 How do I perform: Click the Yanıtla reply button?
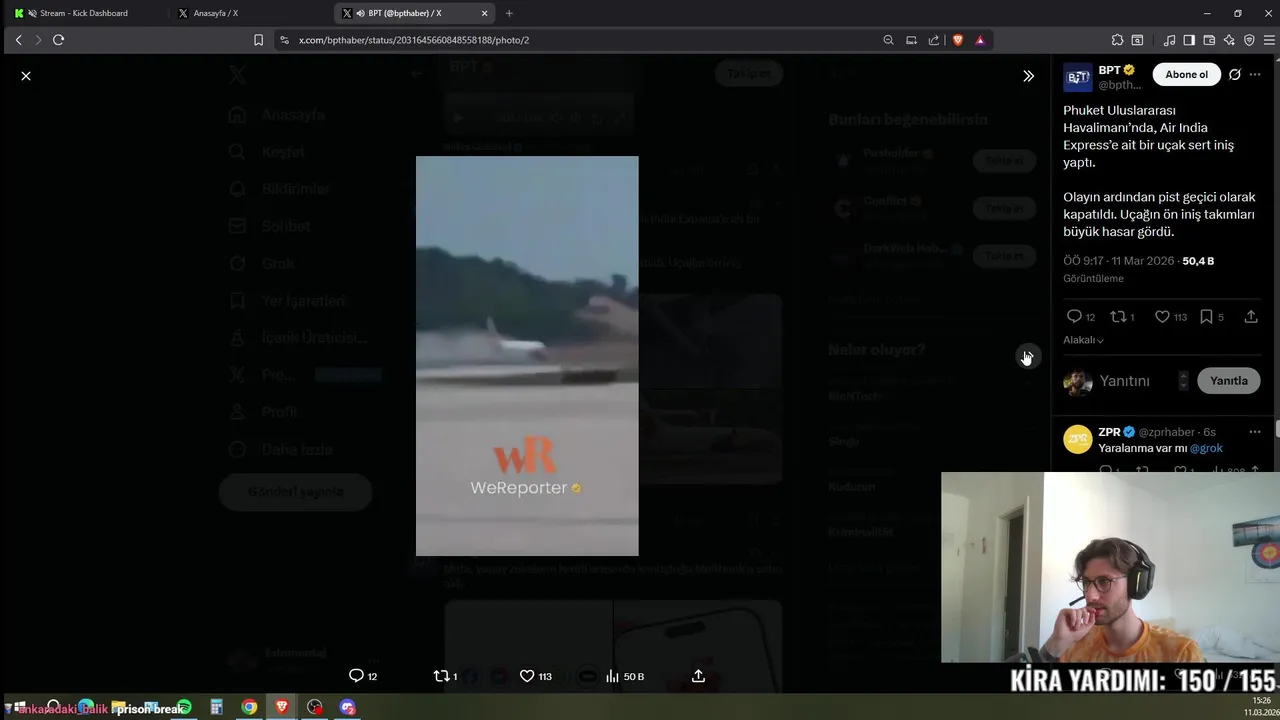click(x=1229, y=381)
